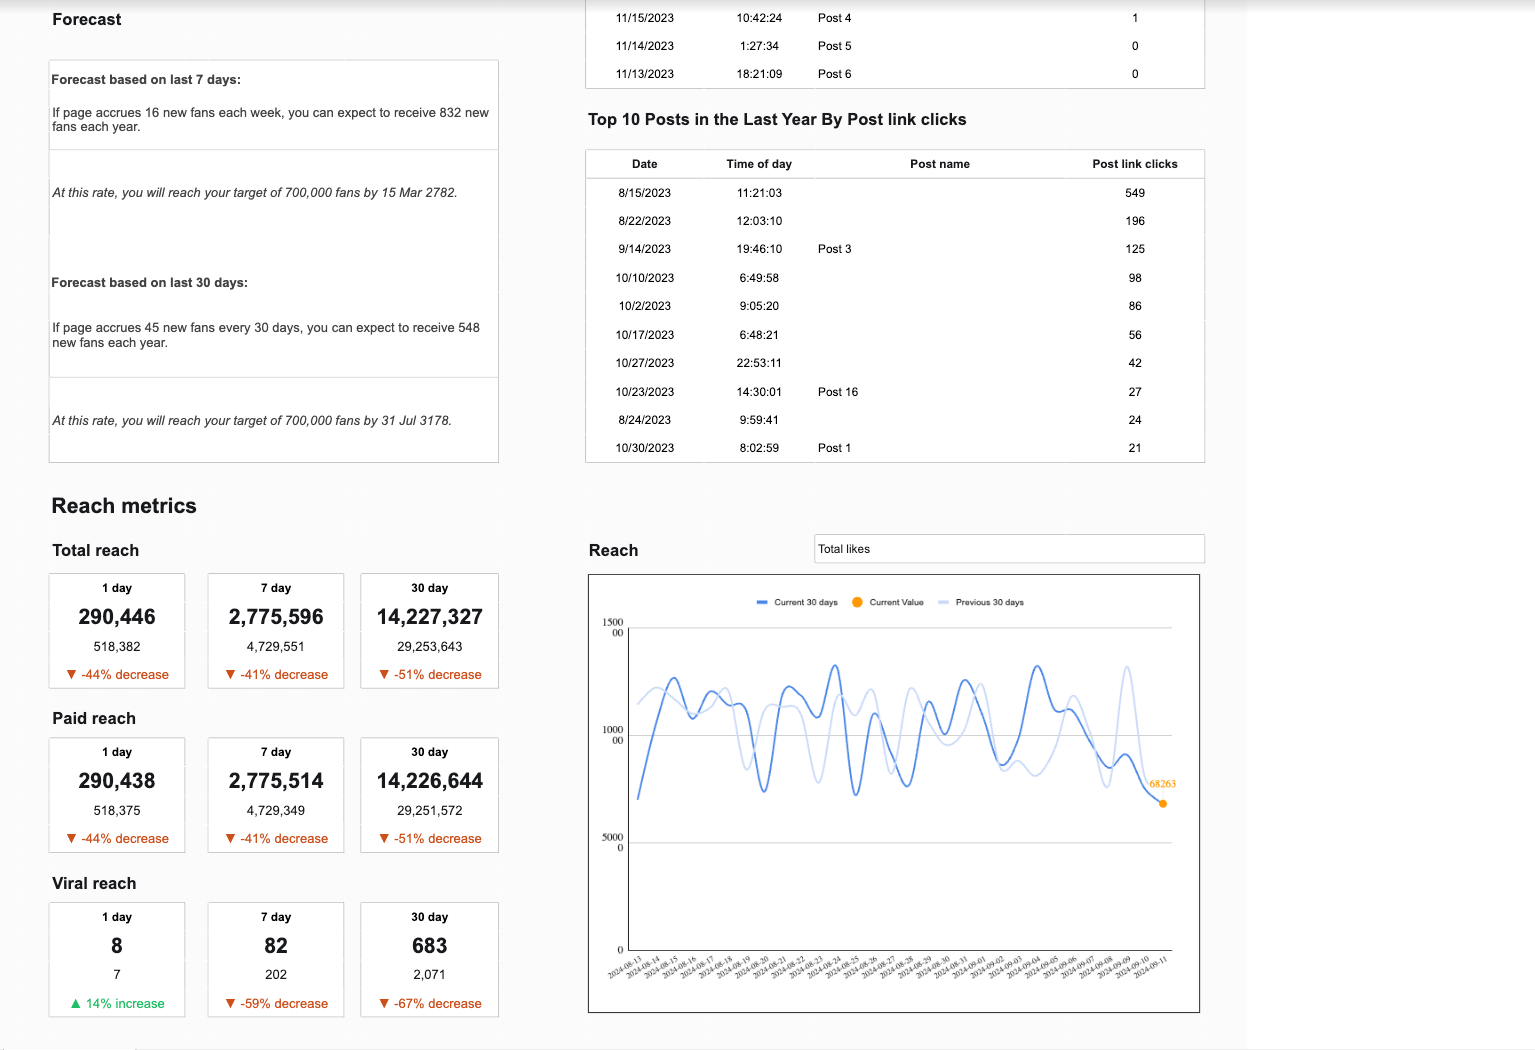Click the red decrease arrow in Paid reach 7 day
This screenshot has height=1050, width=1535.
(230, 838)
